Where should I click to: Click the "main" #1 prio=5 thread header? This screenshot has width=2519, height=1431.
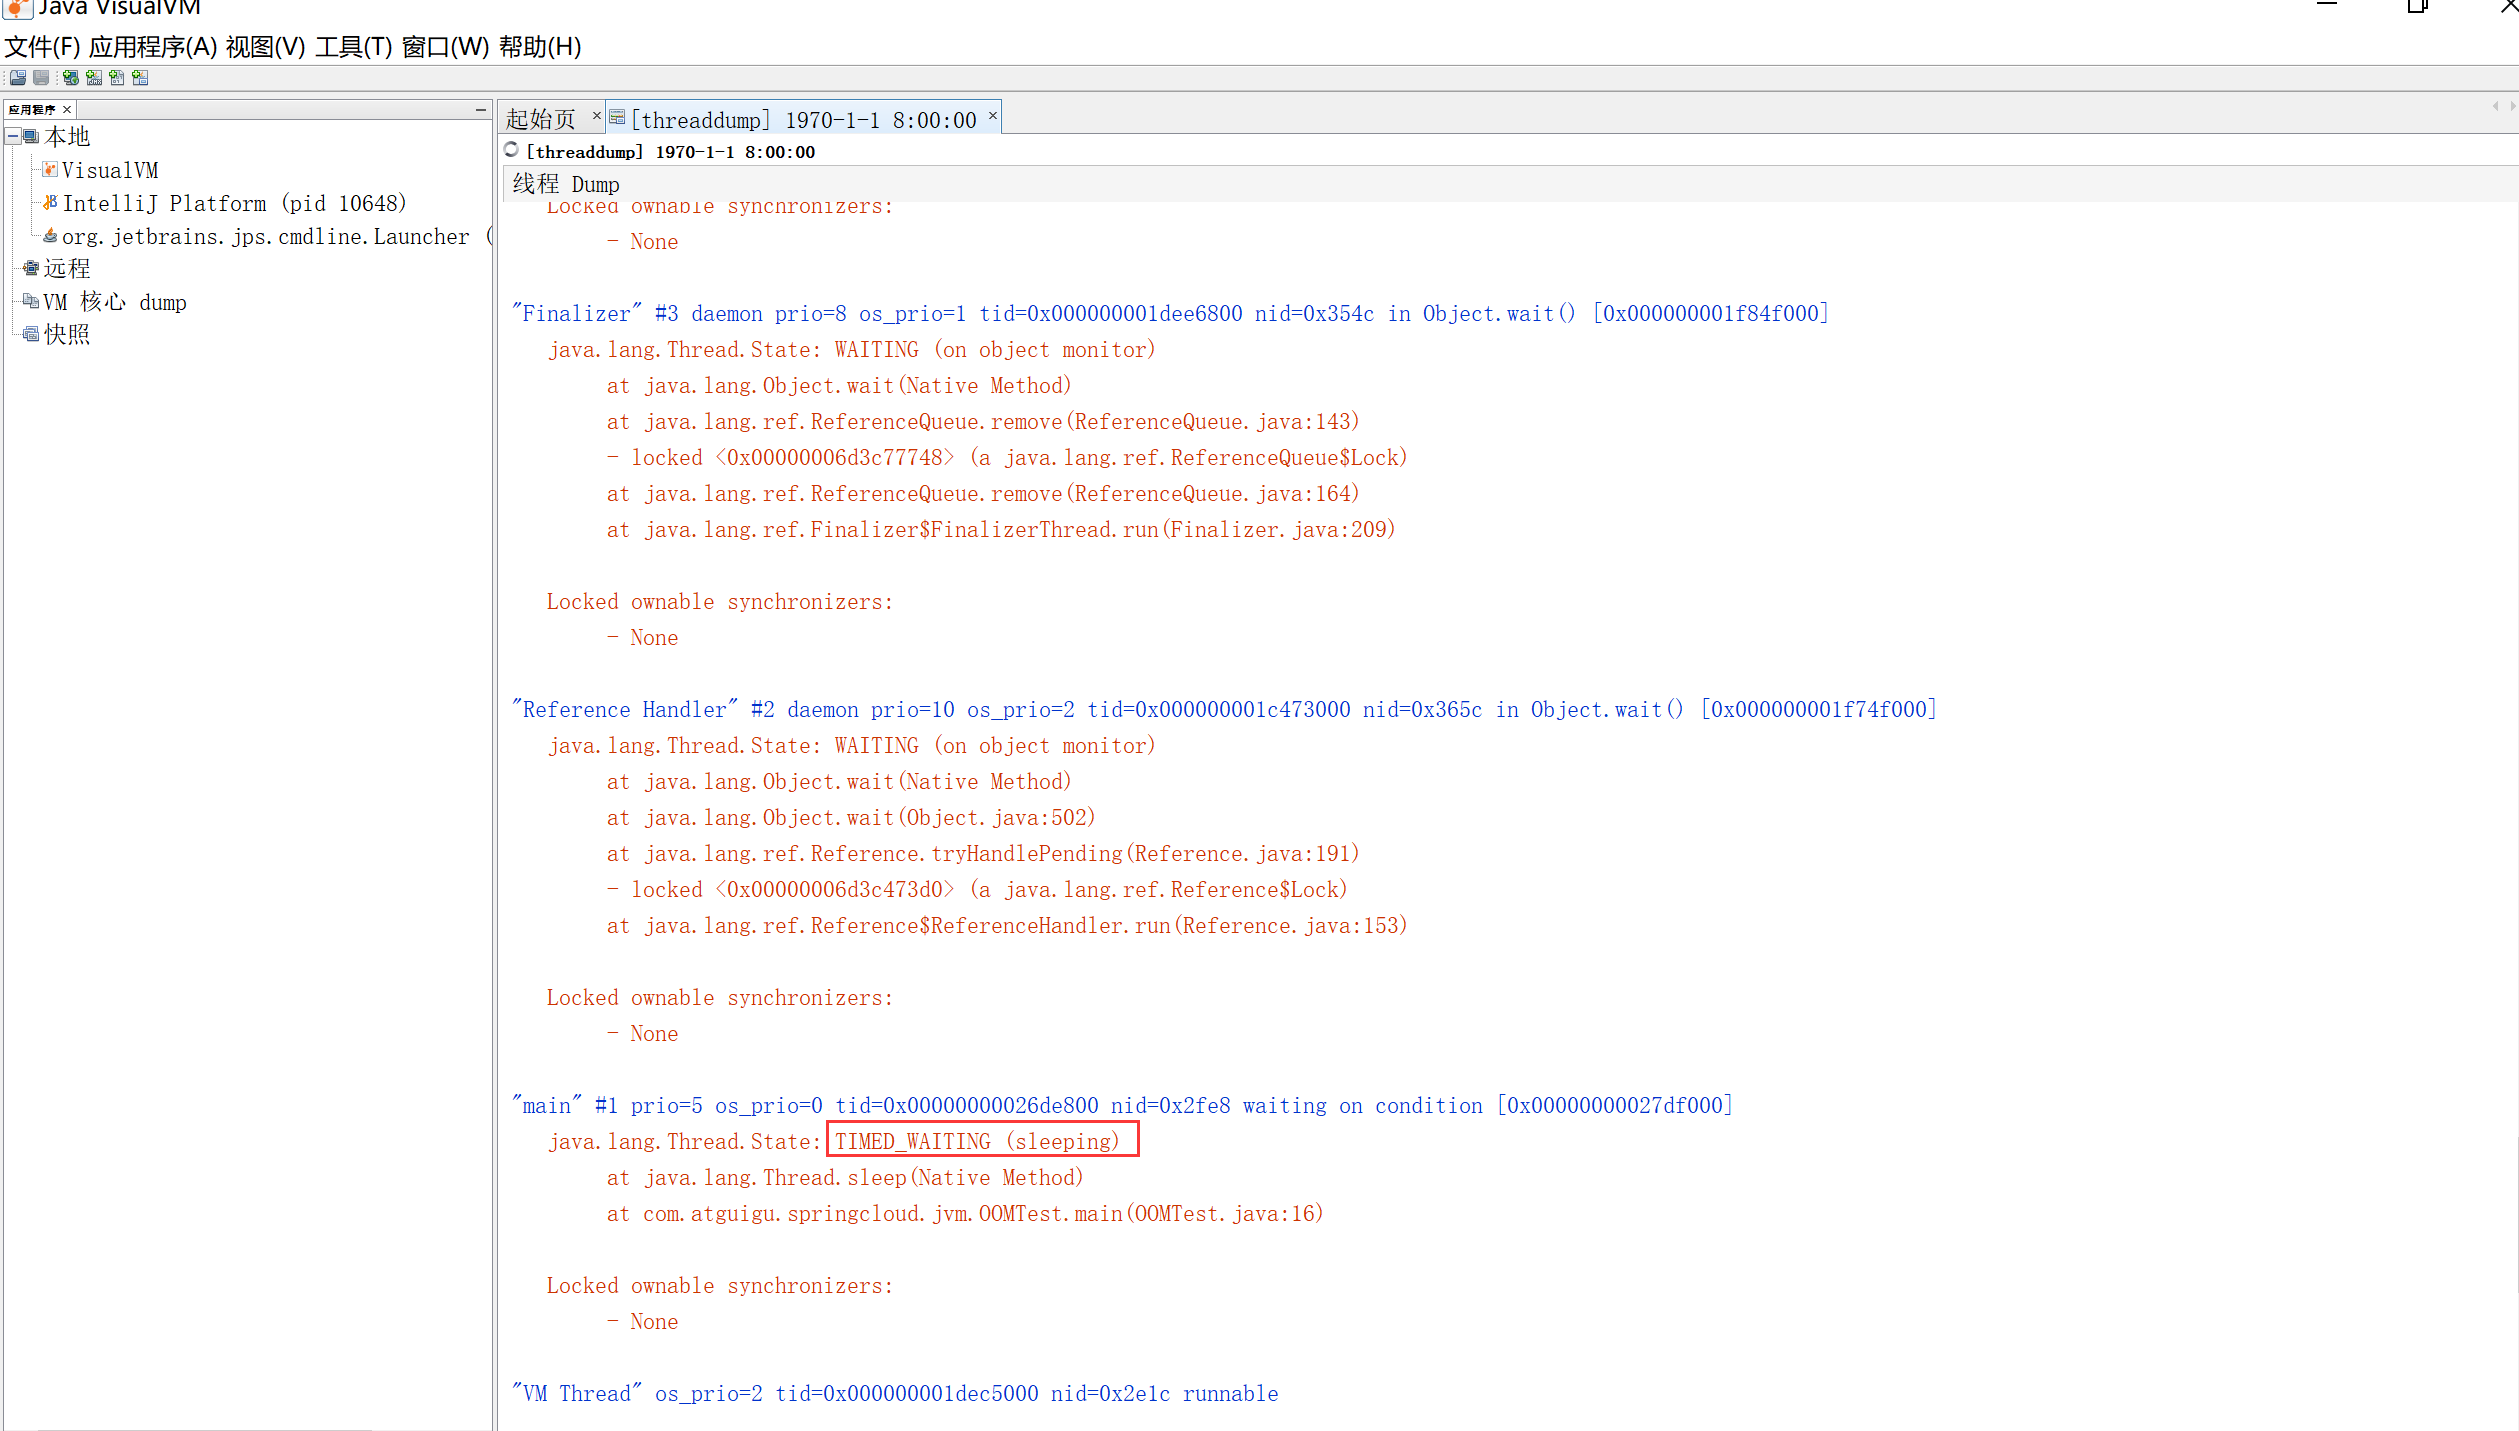(x=1122, y=1105)
